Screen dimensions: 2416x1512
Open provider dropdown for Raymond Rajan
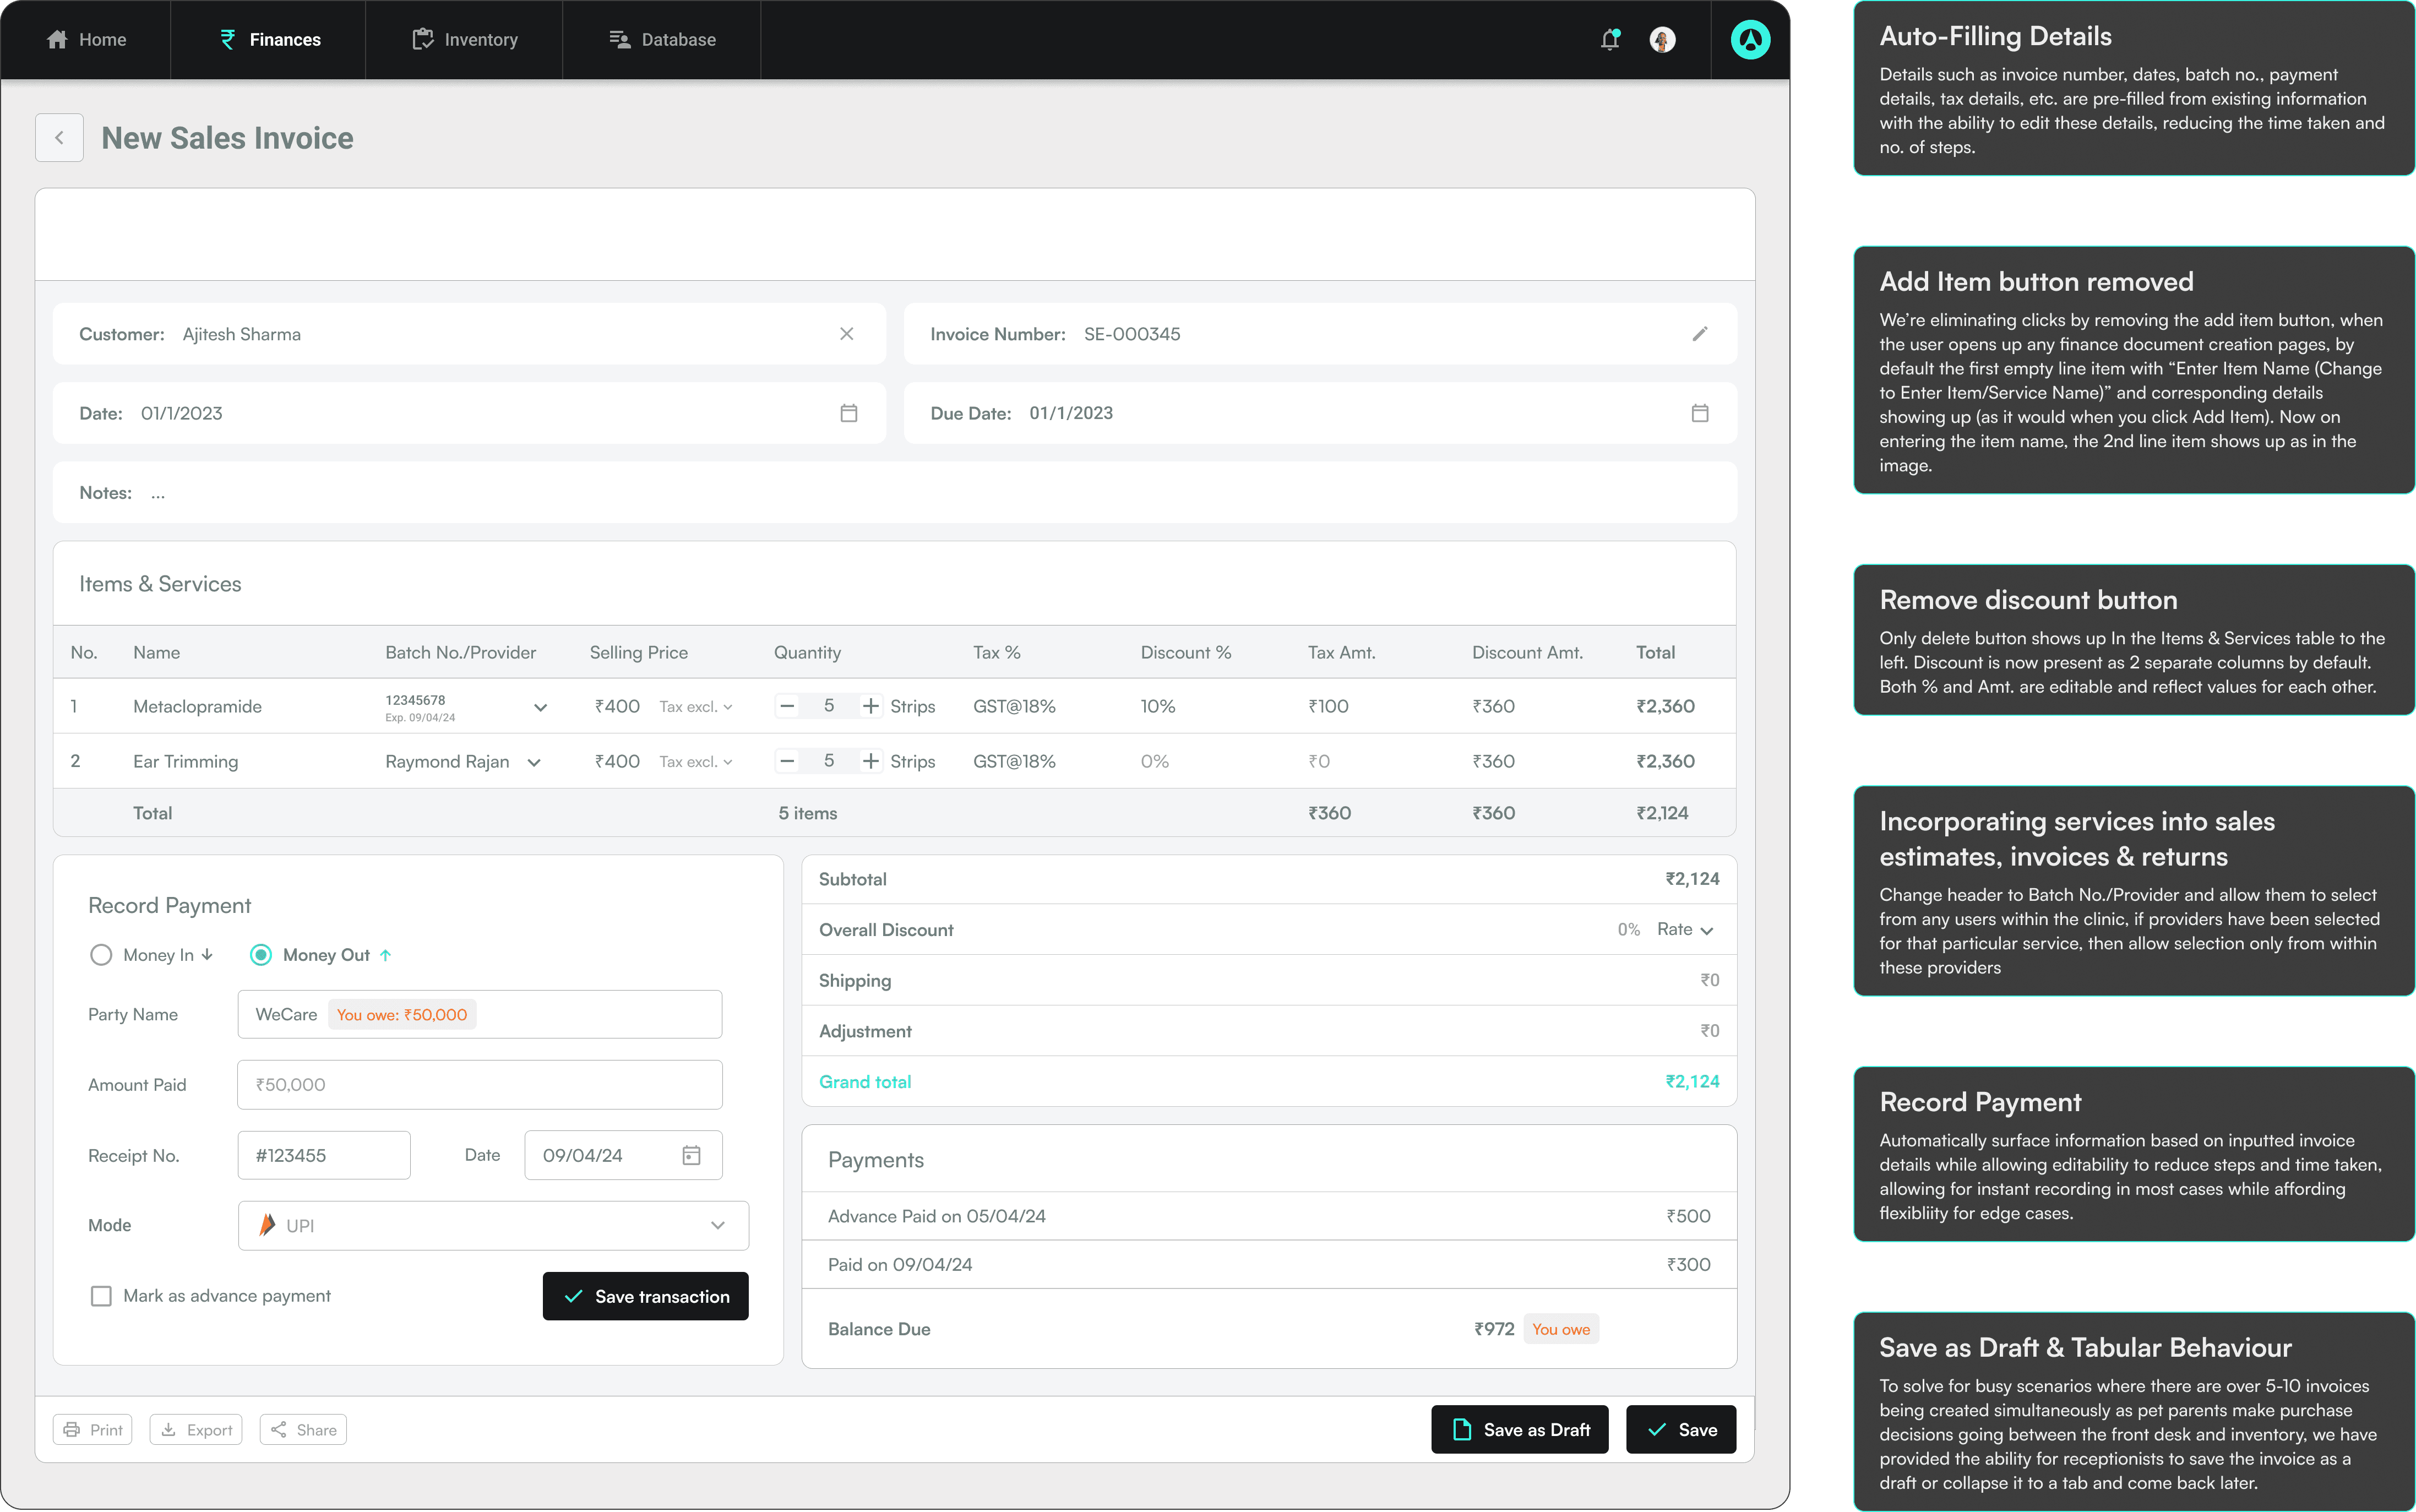(x=534, y=762)
